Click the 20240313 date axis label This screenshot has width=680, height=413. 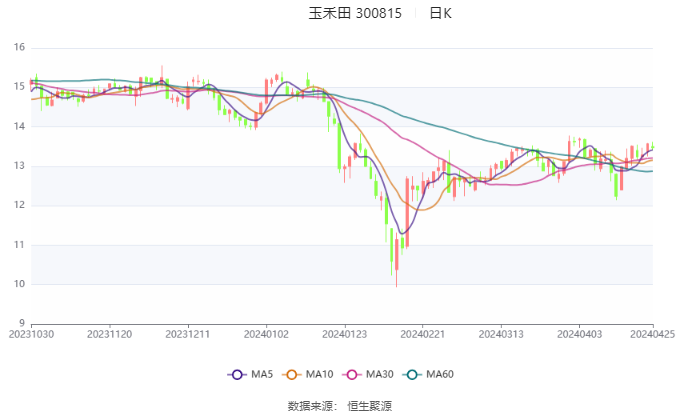point(501,334)
